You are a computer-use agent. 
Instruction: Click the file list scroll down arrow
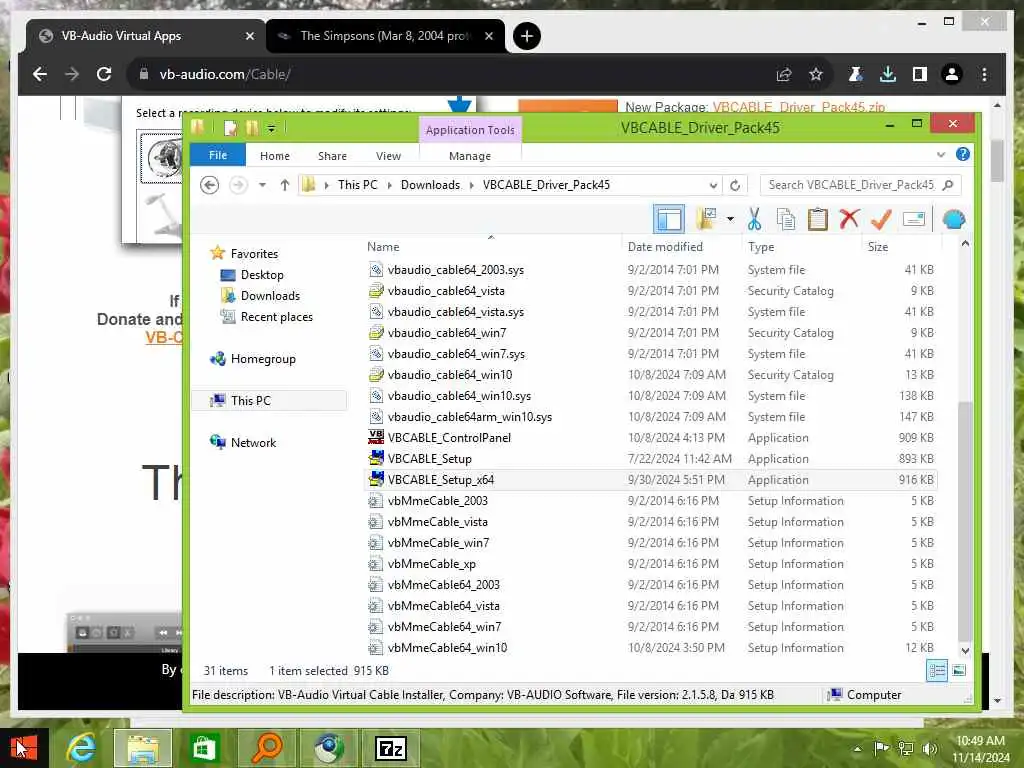pos(965,650)
